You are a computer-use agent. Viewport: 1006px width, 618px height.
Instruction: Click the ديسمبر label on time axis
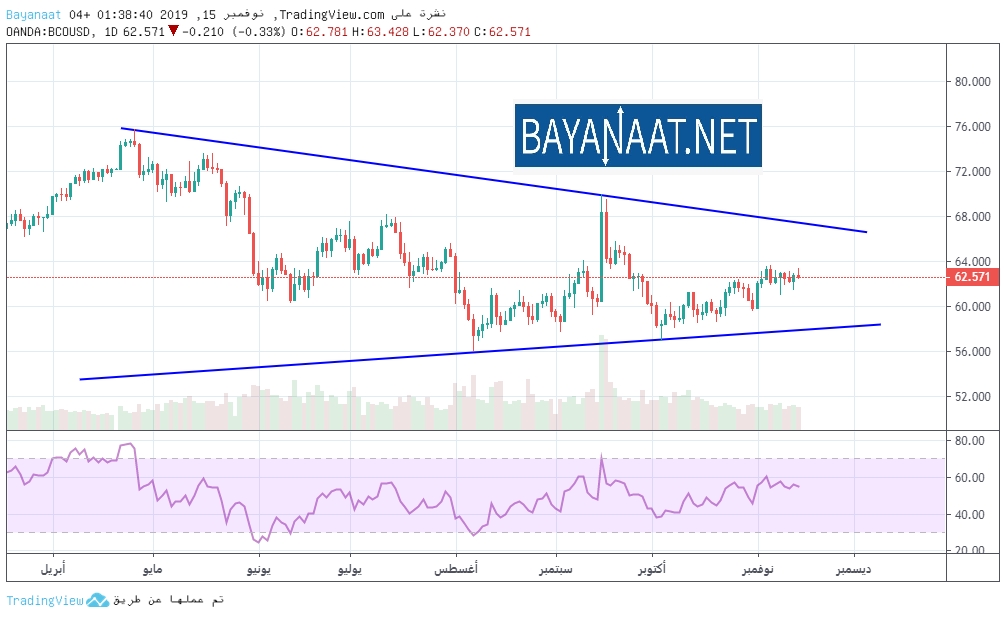[852, 569]
